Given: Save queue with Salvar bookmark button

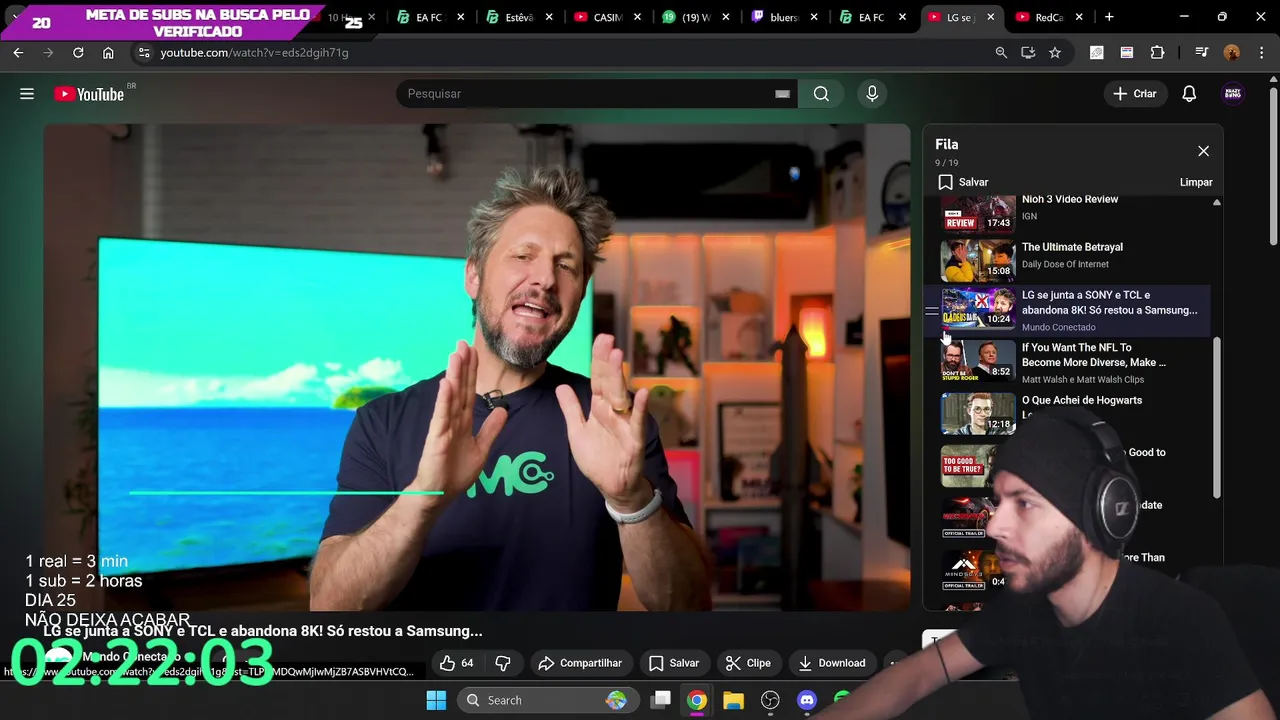Looking at the screenshot, I should [963, 182].
